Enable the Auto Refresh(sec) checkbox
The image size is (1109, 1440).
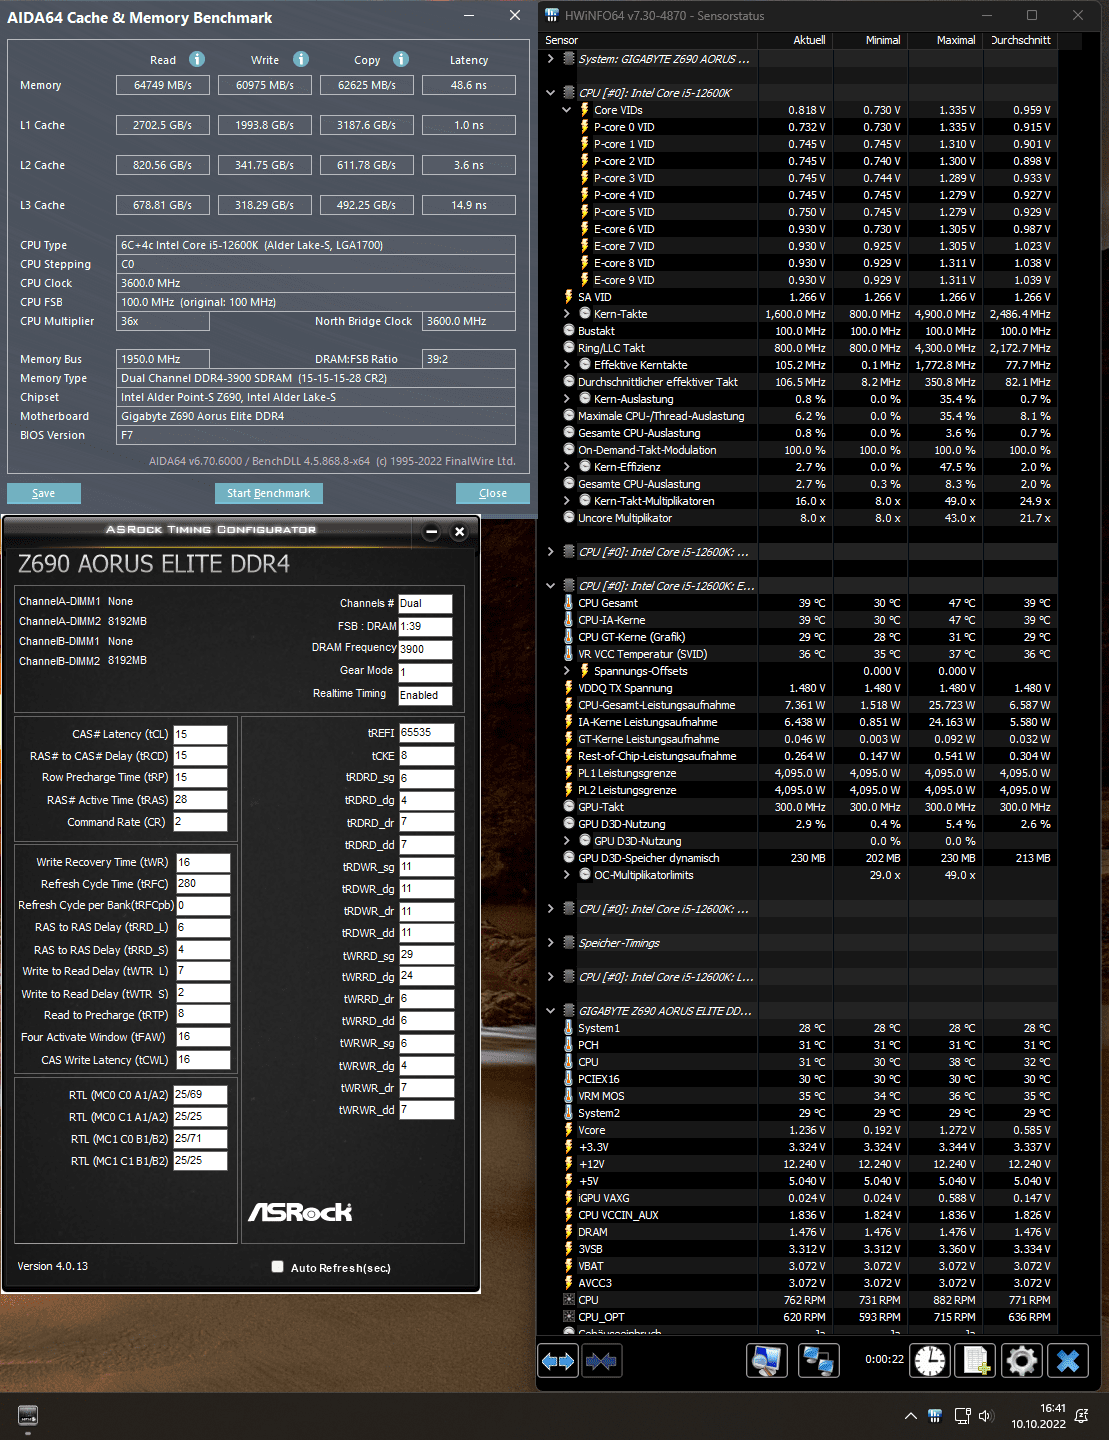[278, 1267]
